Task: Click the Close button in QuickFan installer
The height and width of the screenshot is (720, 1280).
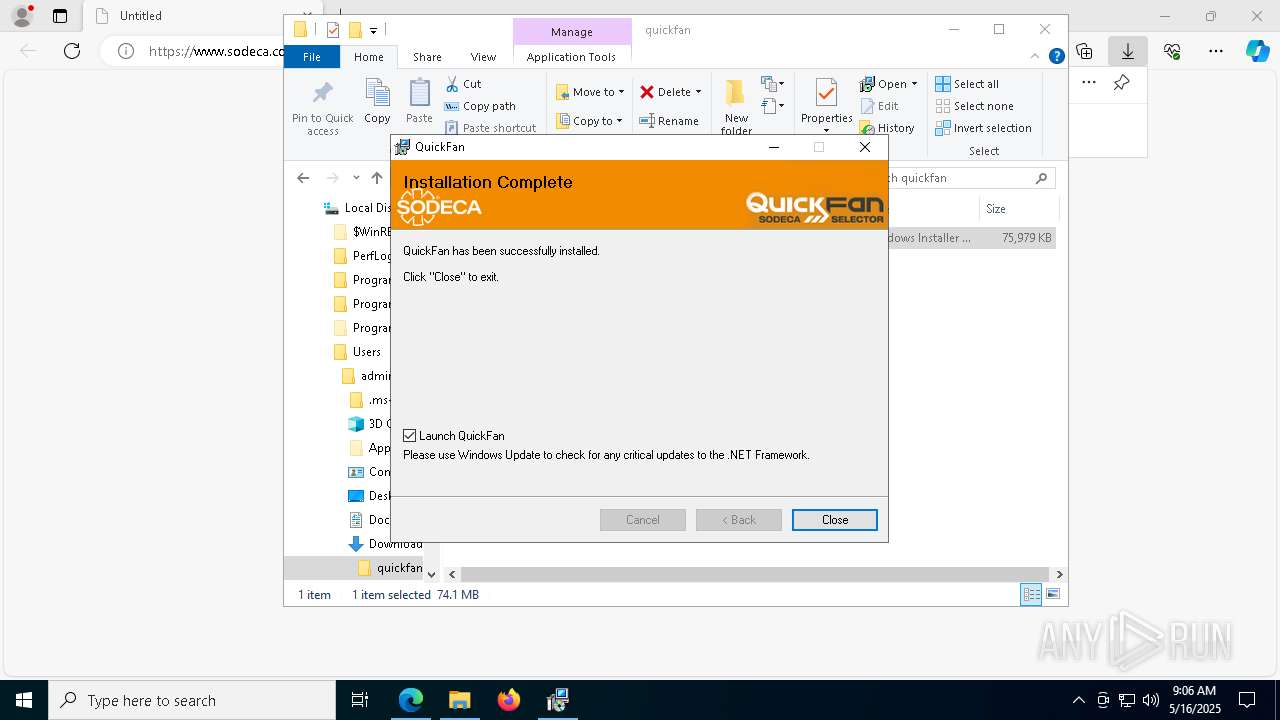Action: pos(835,520)
